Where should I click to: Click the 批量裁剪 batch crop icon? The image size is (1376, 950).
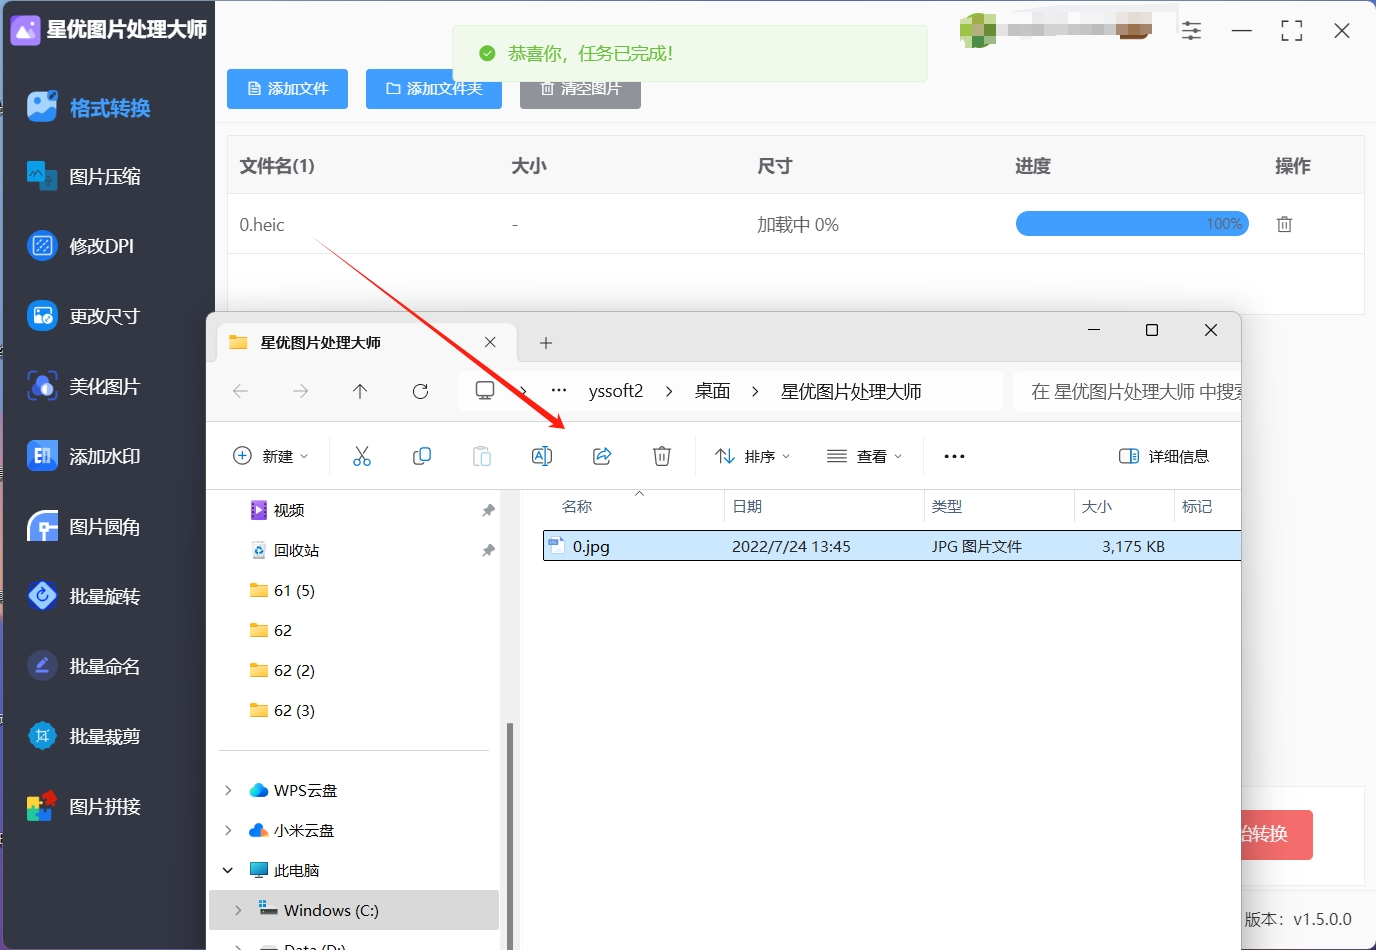[x=42, y=736]
